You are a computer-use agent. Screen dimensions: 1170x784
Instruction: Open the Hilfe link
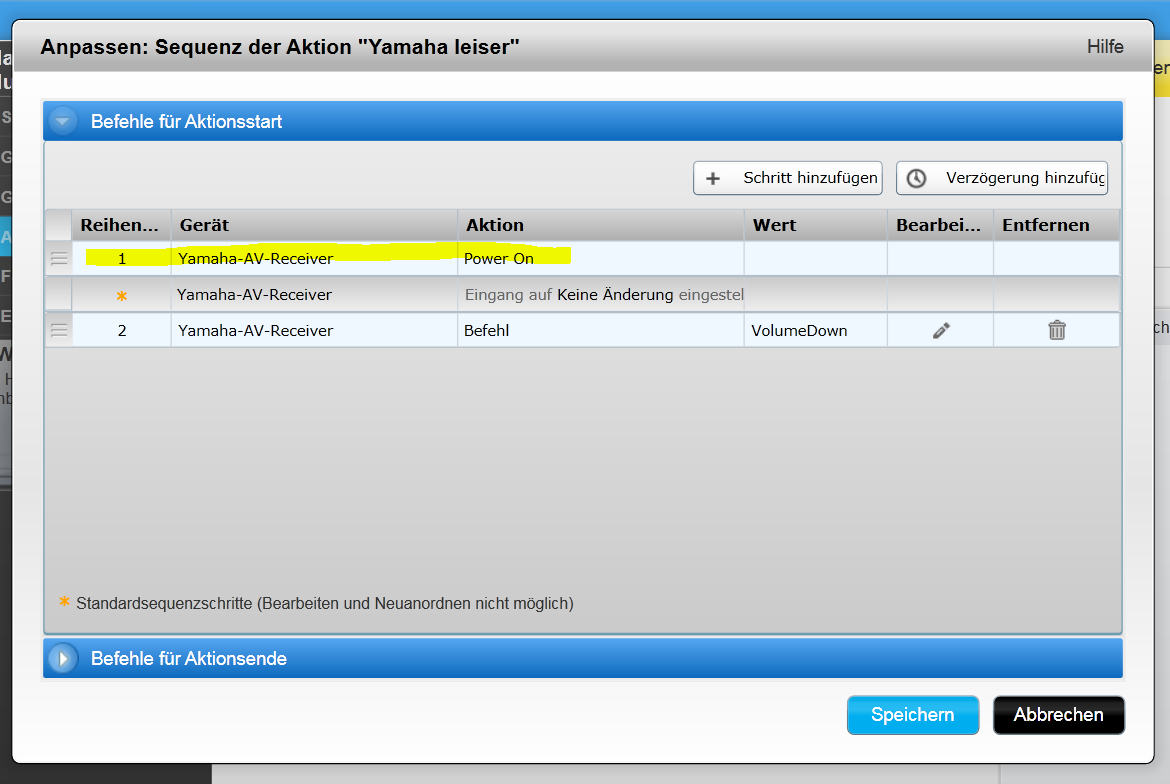[x=1104, y=47]
